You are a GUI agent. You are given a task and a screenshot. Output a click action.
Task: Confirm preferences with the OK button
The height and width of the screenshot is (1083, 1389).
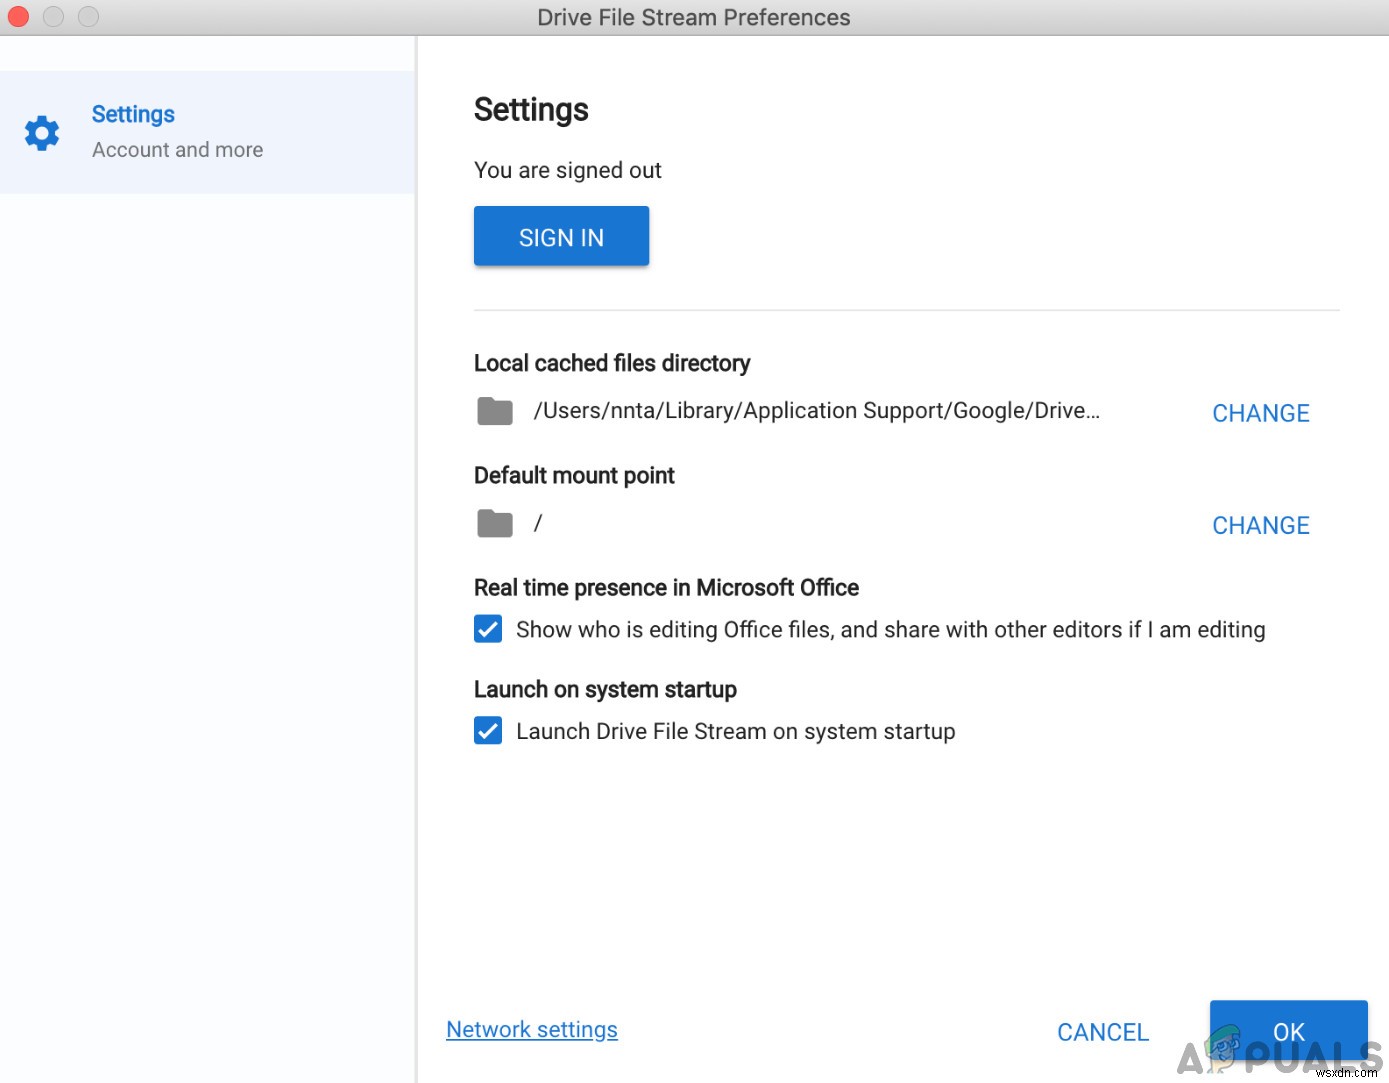(x=1288, y=1031)
